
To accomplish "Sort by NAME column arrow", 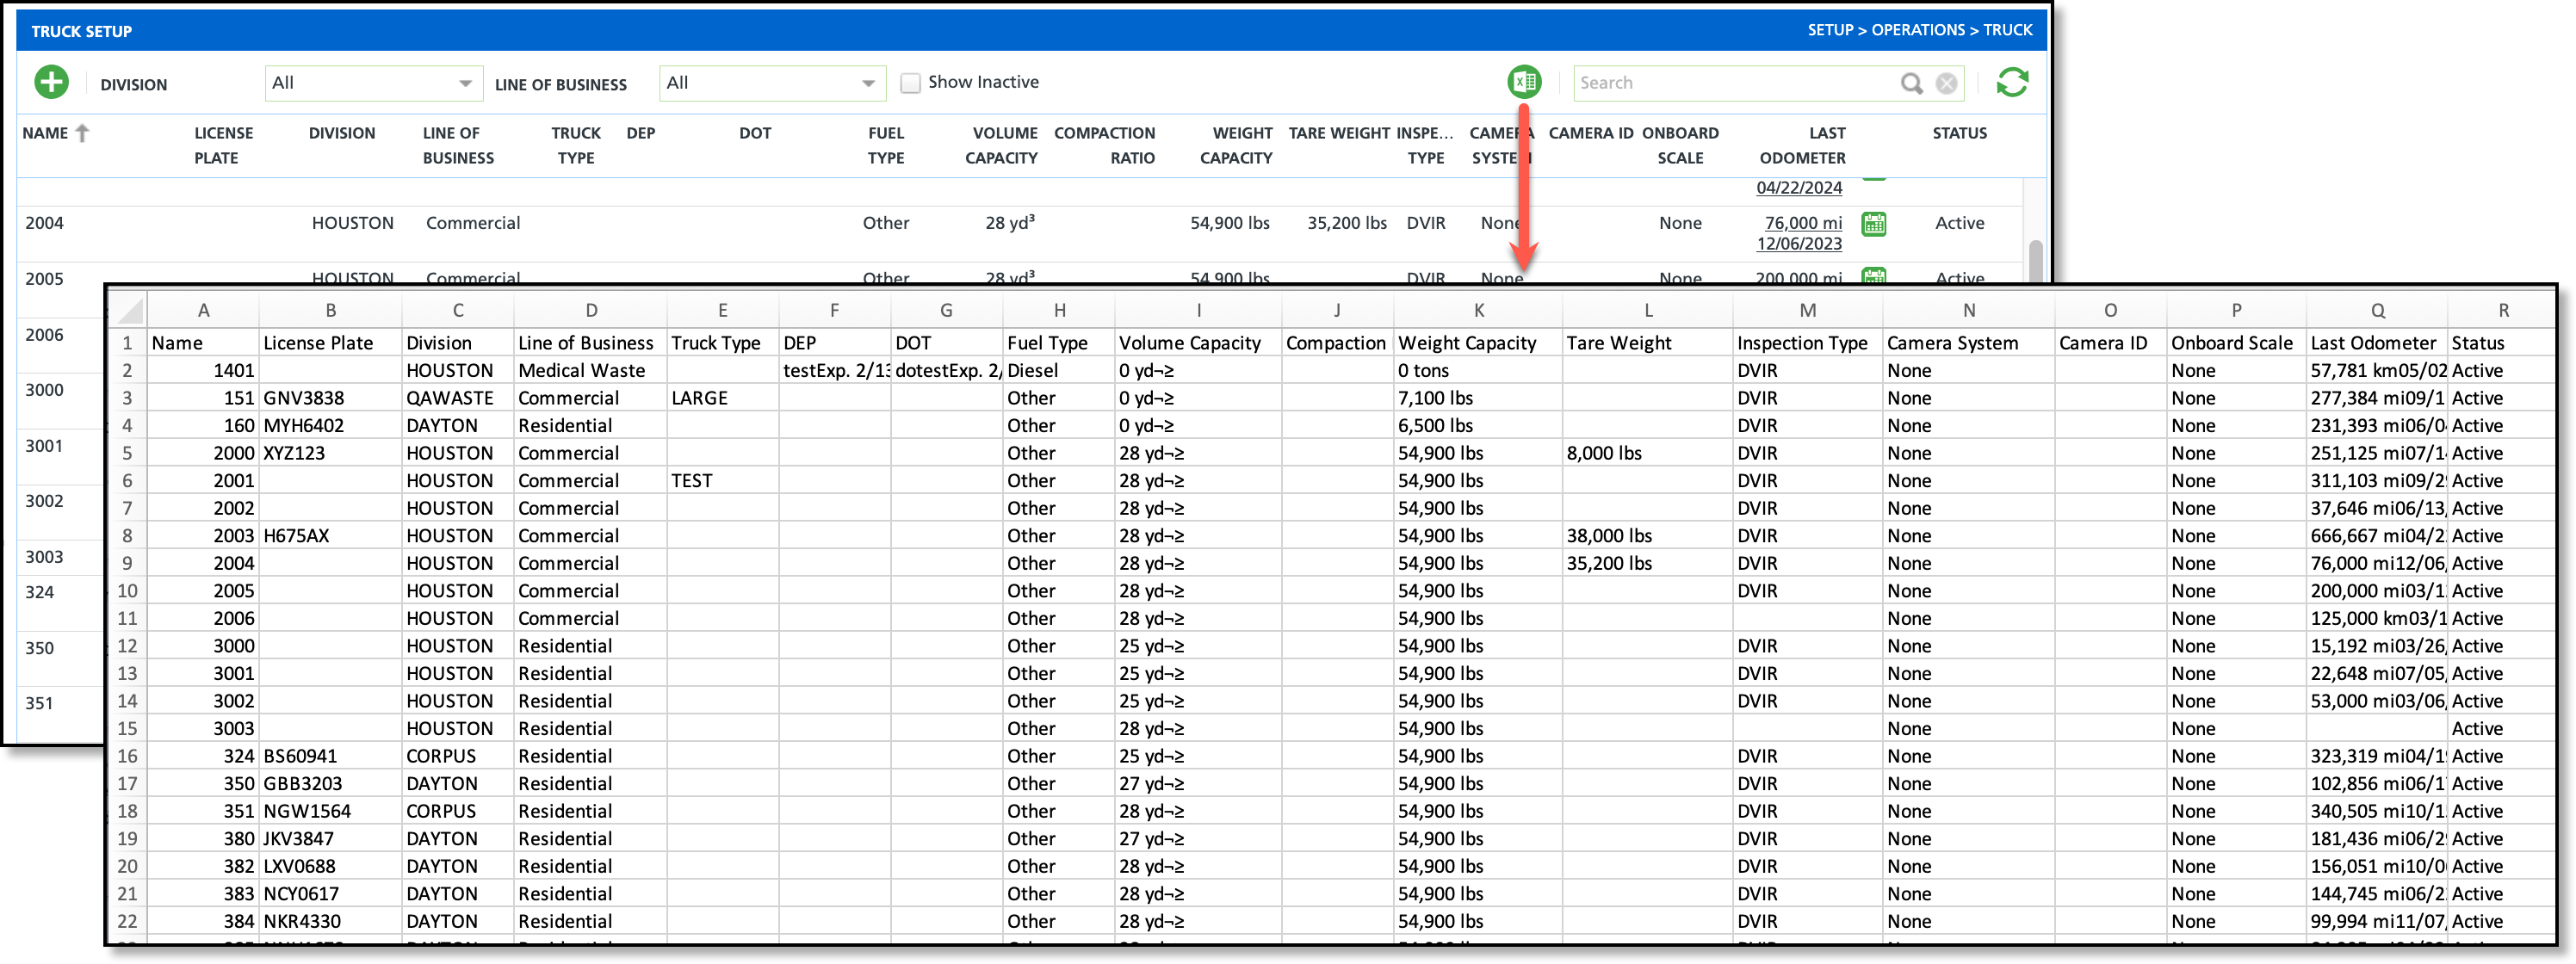I will coord(83,133).
